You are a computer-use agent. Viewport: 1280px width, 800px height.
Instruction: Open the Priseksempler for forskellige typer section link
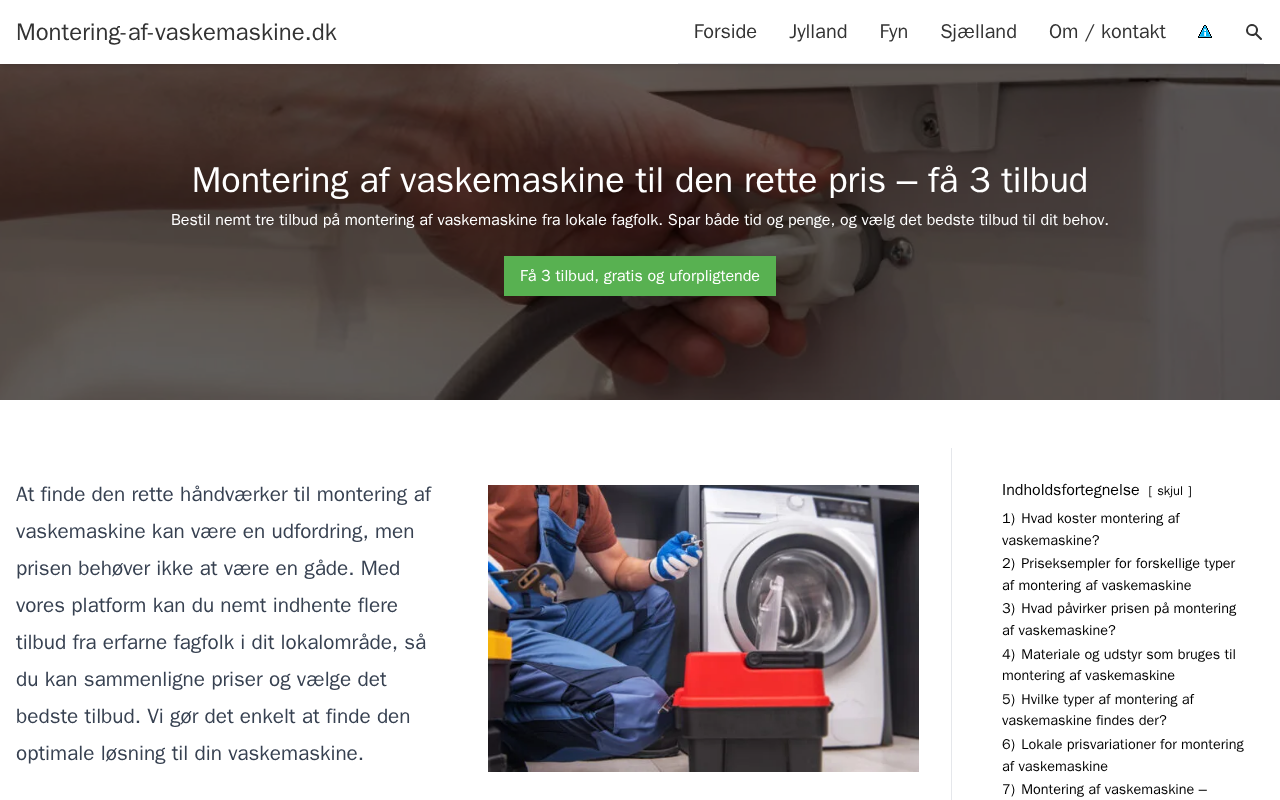(x=1118, y=574)
